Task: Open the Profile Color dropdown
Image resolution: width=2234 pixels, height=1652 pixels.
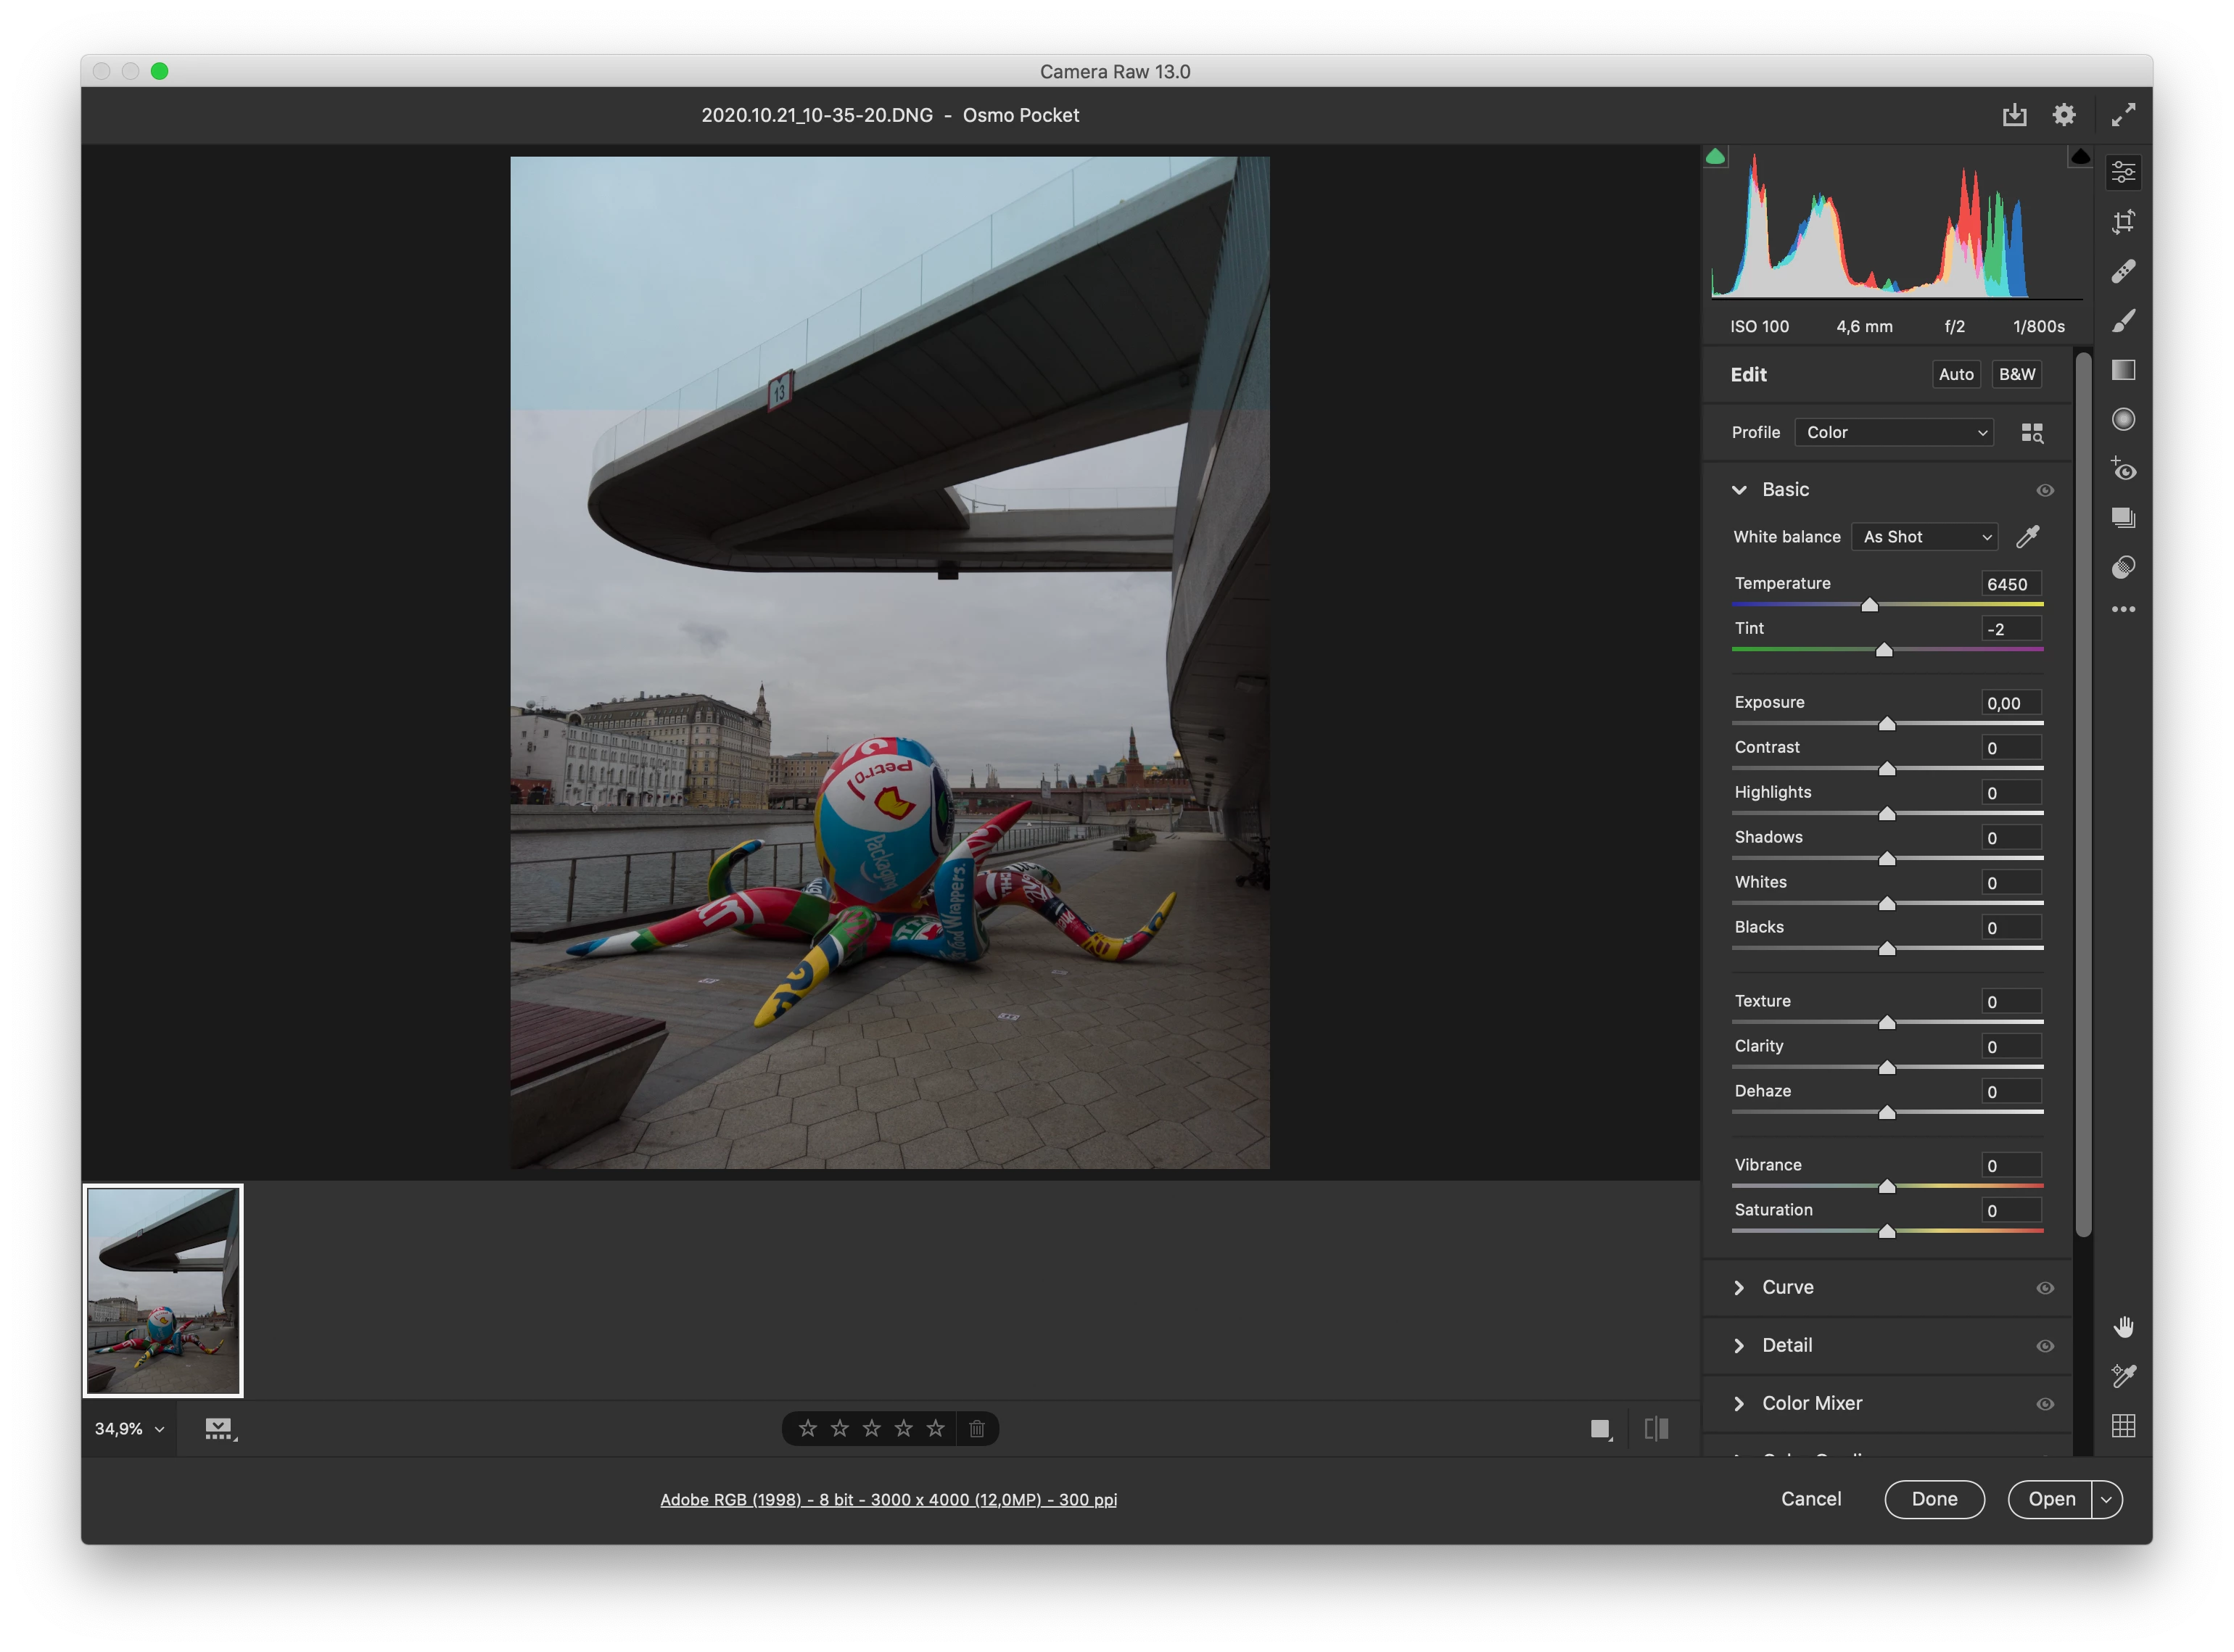Action: (x=1894, y=433)
